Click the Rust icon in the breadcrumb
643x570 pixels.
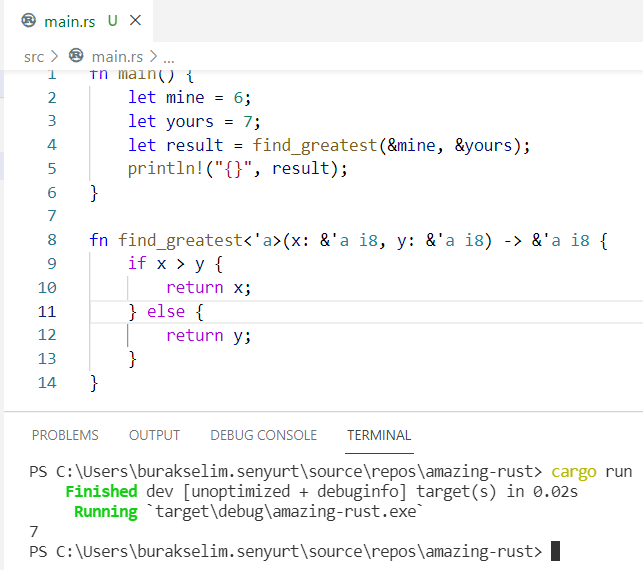coord(76,57)
